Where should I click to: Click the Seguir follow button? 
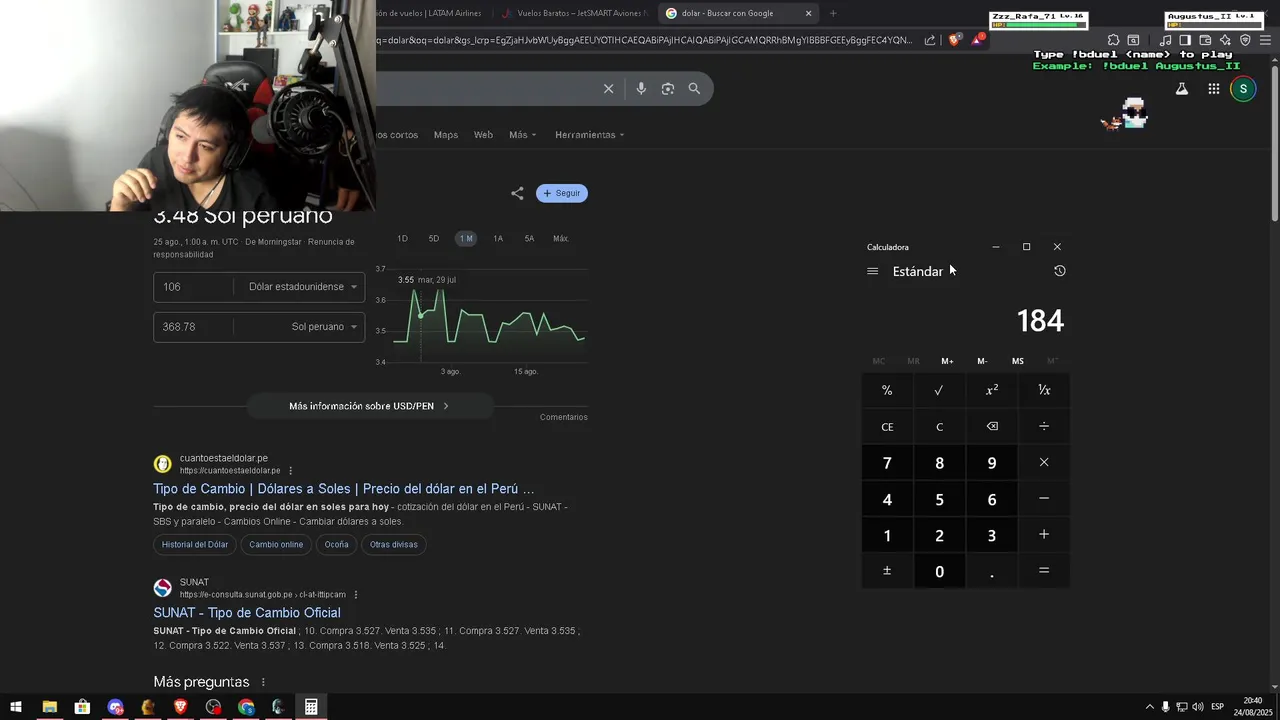562,193
